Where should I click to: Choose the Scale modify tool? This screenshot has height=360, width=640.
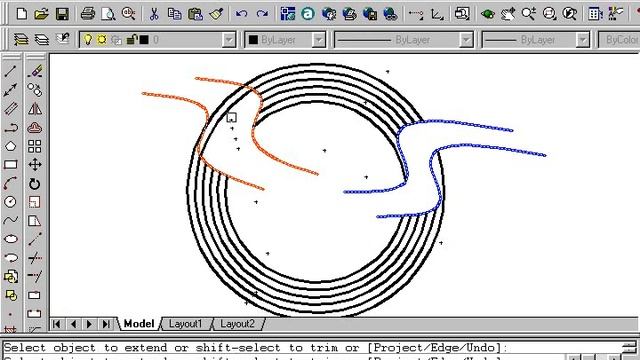pos(35,202)
